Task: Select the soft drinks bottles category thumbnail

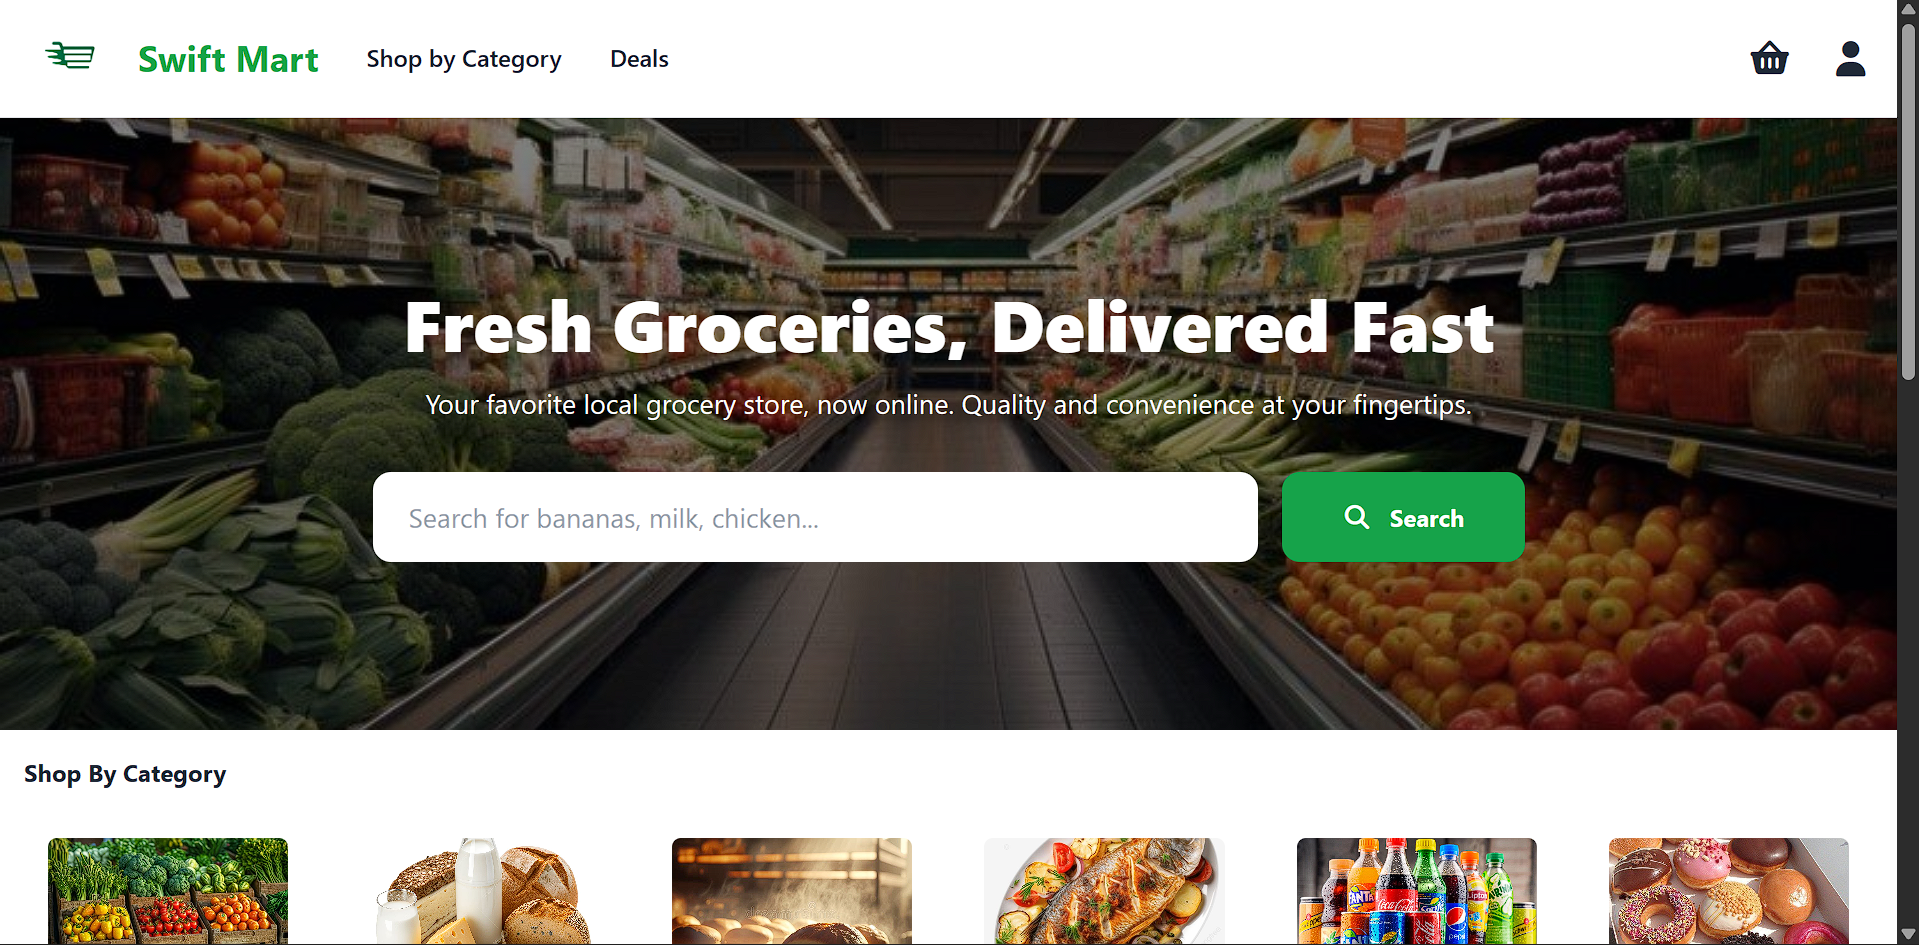Action: click(x=1416, y=891)
